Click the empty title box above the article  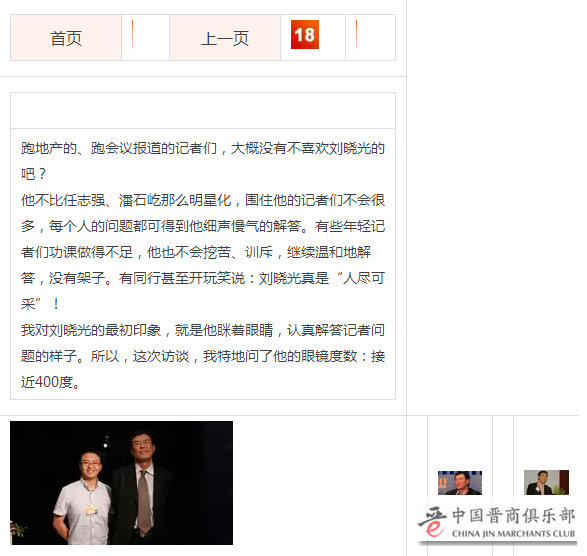(x=203, y=111)
